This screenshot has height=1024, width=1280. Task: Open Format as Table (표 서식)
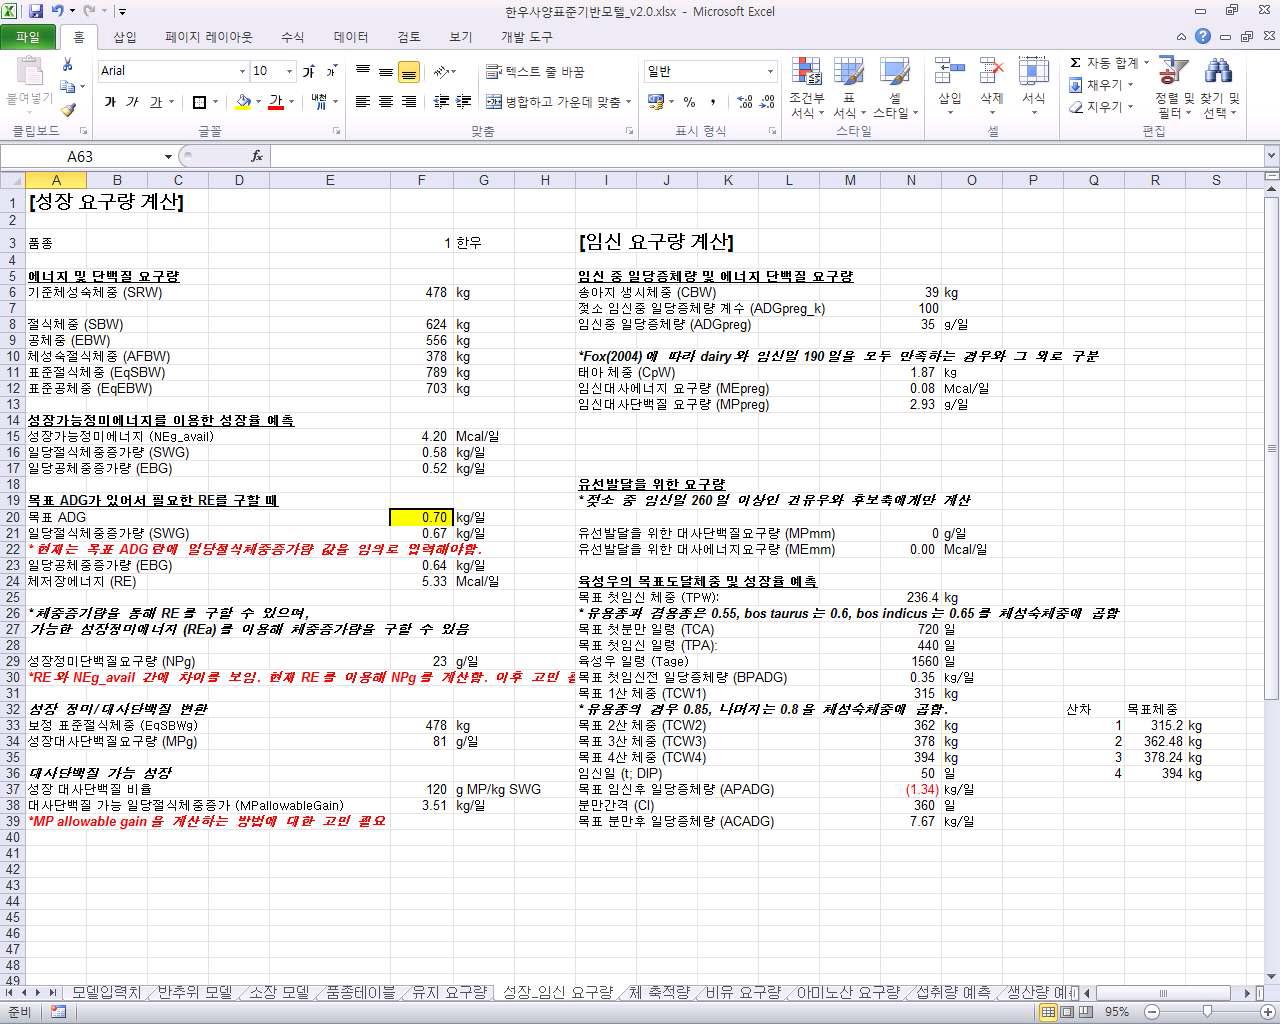point(849,88)
